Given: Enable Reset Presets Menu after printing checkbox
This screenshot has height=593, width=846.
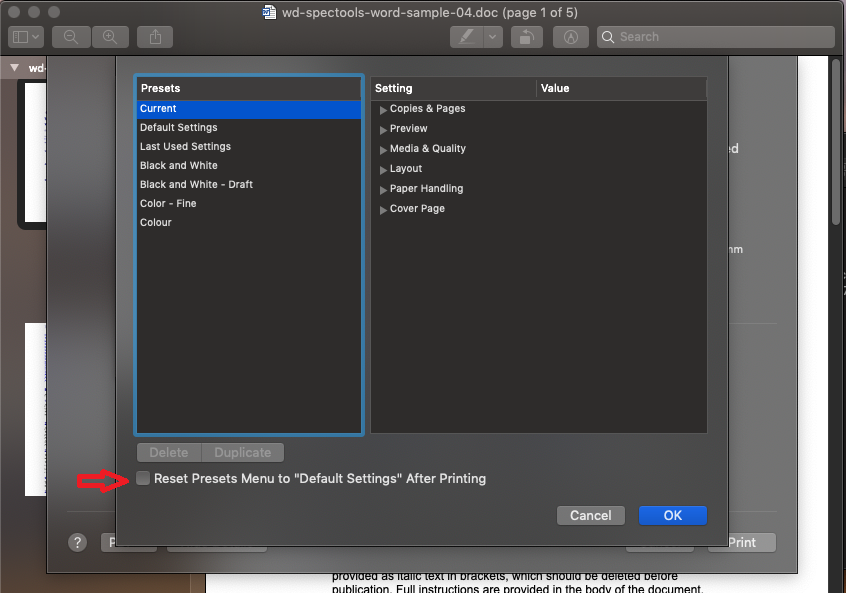Looking at the screenshot, I should (x=144, y=479).
